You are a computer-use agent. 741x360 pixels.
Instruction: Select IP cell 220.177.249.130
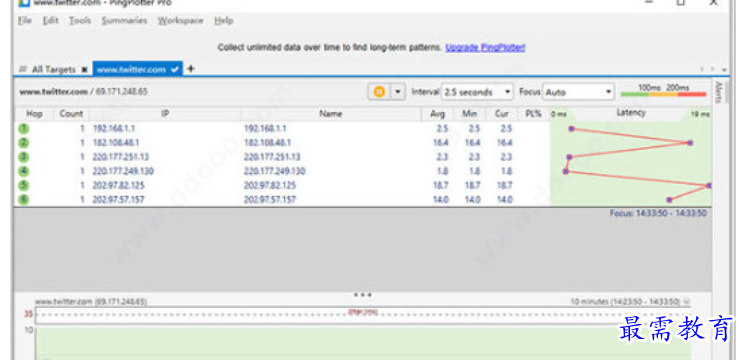point(123,171)
